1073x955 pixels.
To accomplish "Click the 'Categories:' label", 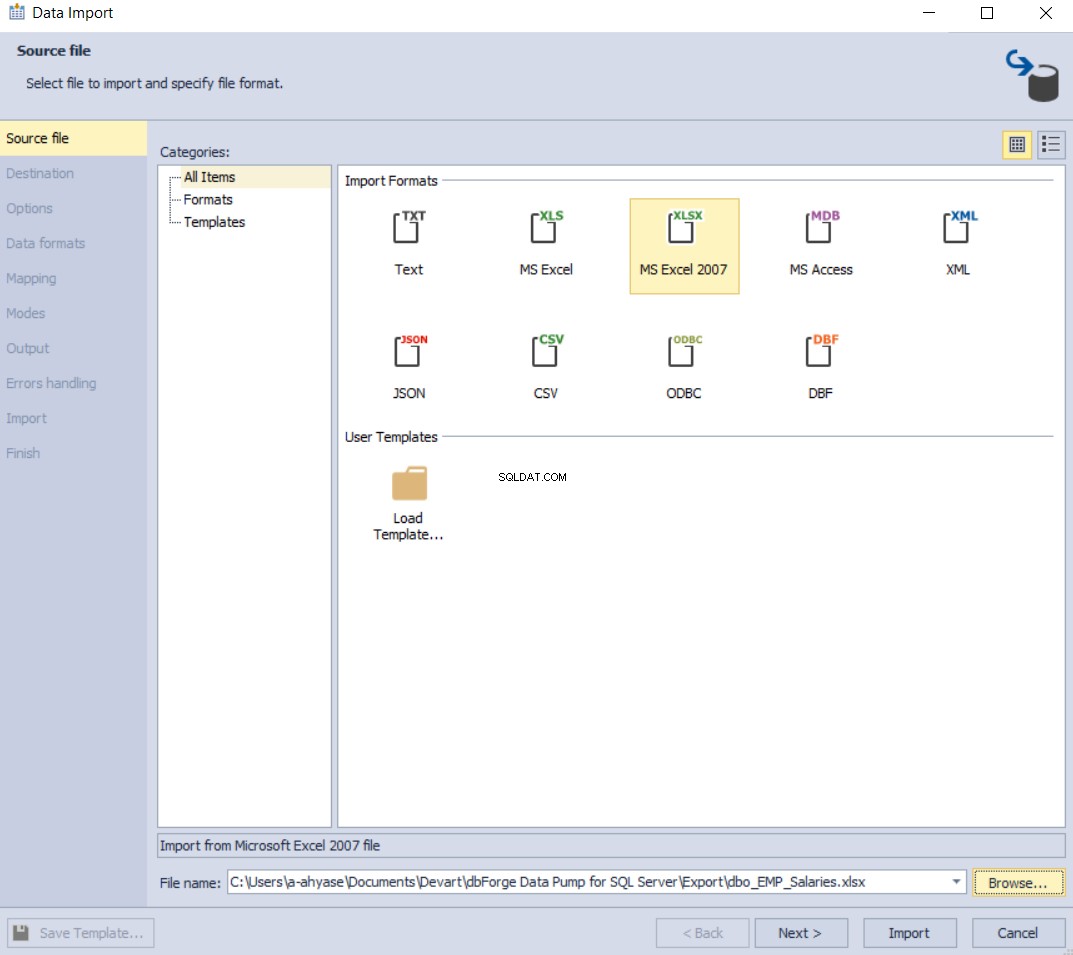I will point(194,152).
